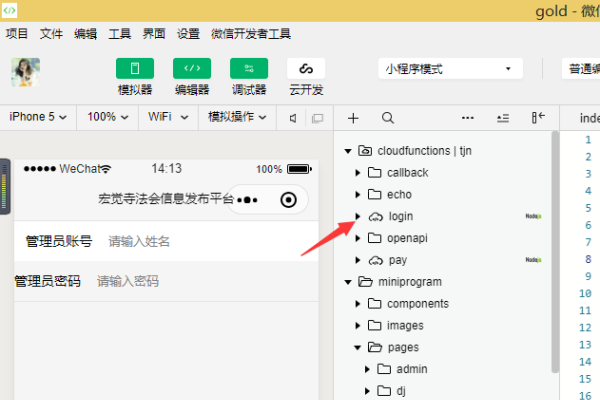This screenshot has width=600, height=400.
Task: Click the file tree collapse-all icon
Action: coord(503,118)
